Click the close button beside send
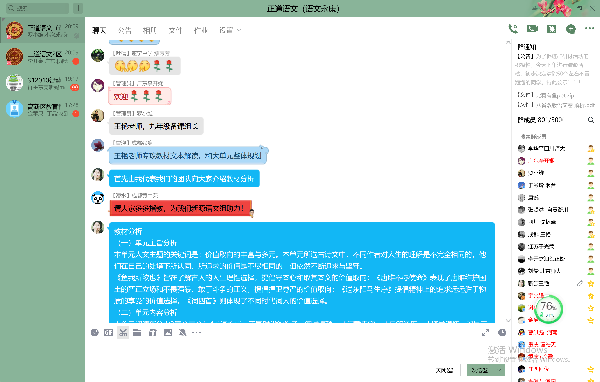 pos(444,370)
